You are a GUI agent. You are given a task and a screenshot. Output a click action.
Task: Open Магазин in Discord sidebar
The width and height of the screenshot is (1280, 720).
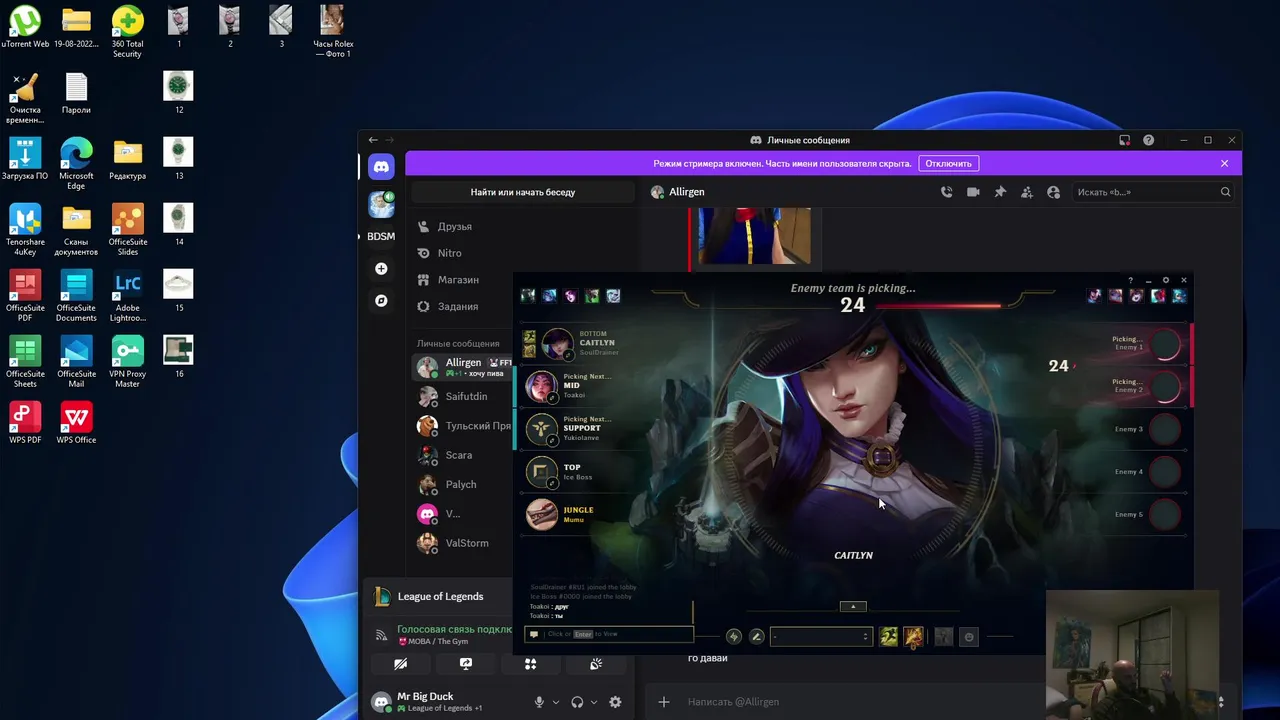[522, 280]
